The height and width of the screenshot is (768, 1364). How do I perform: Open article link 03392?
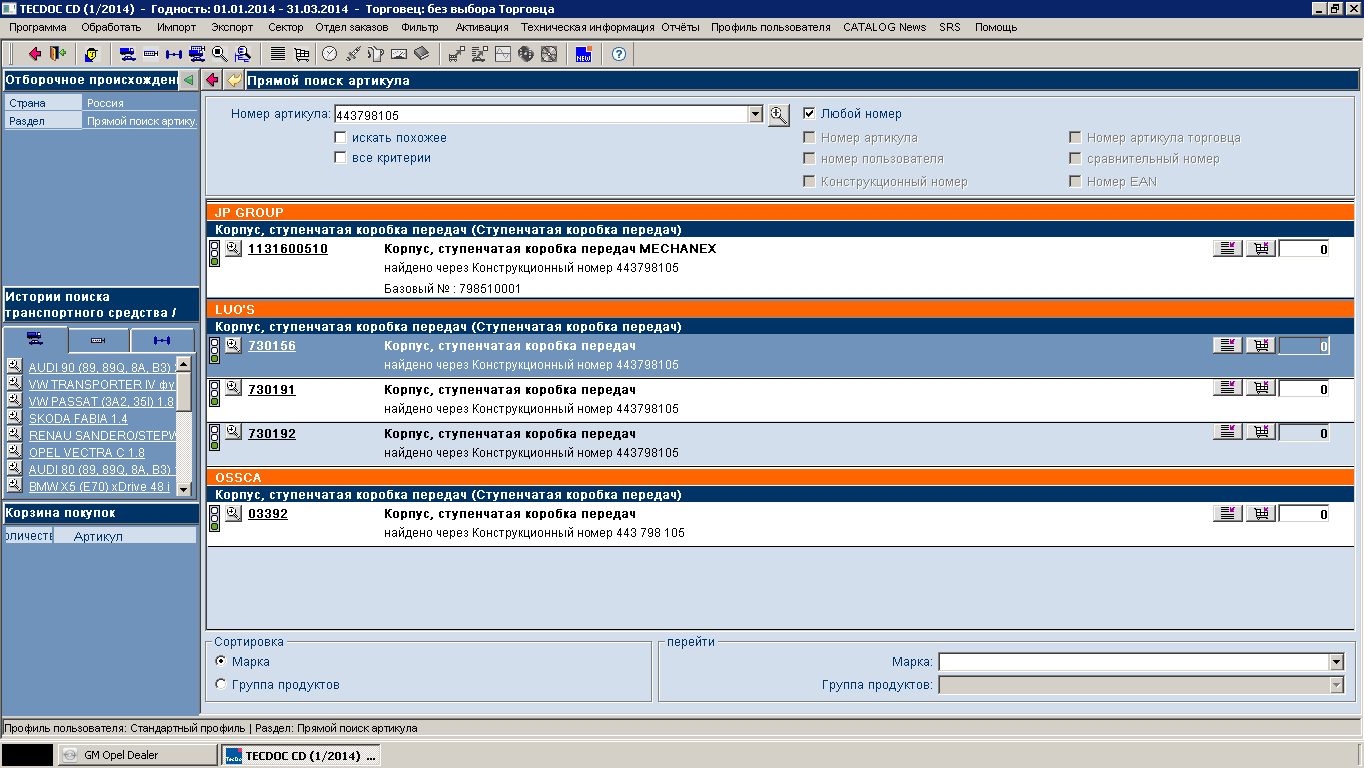click(268, 514)
